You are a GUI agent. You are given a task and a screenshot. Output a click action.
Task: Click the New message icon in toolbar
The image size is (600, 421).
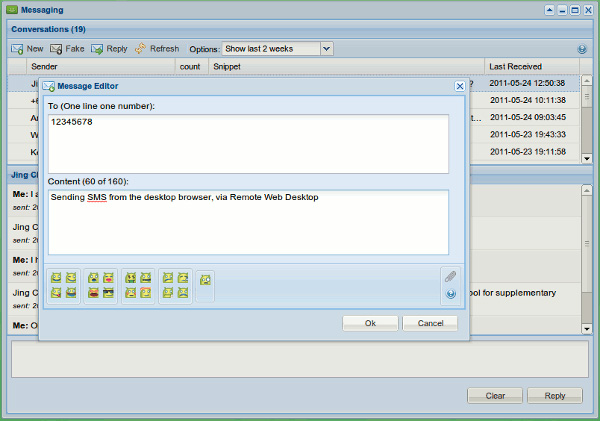(x=17, y=49)
